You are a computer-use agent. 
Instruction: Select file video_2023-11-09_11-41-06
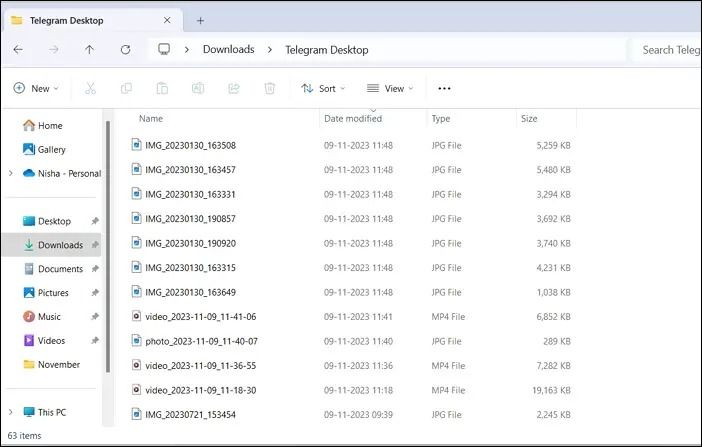pyautogui.click(x=200, y=316)
